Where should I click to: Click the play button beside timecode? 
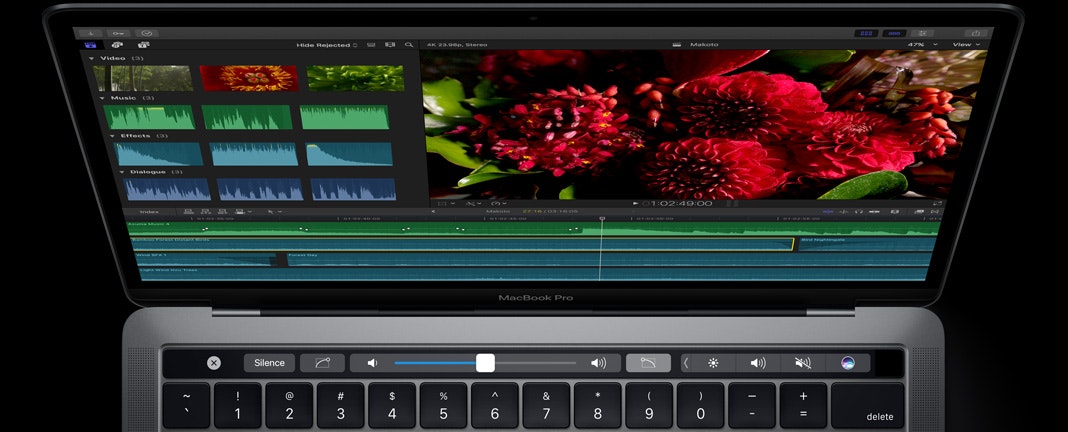(x=636, y=203)
